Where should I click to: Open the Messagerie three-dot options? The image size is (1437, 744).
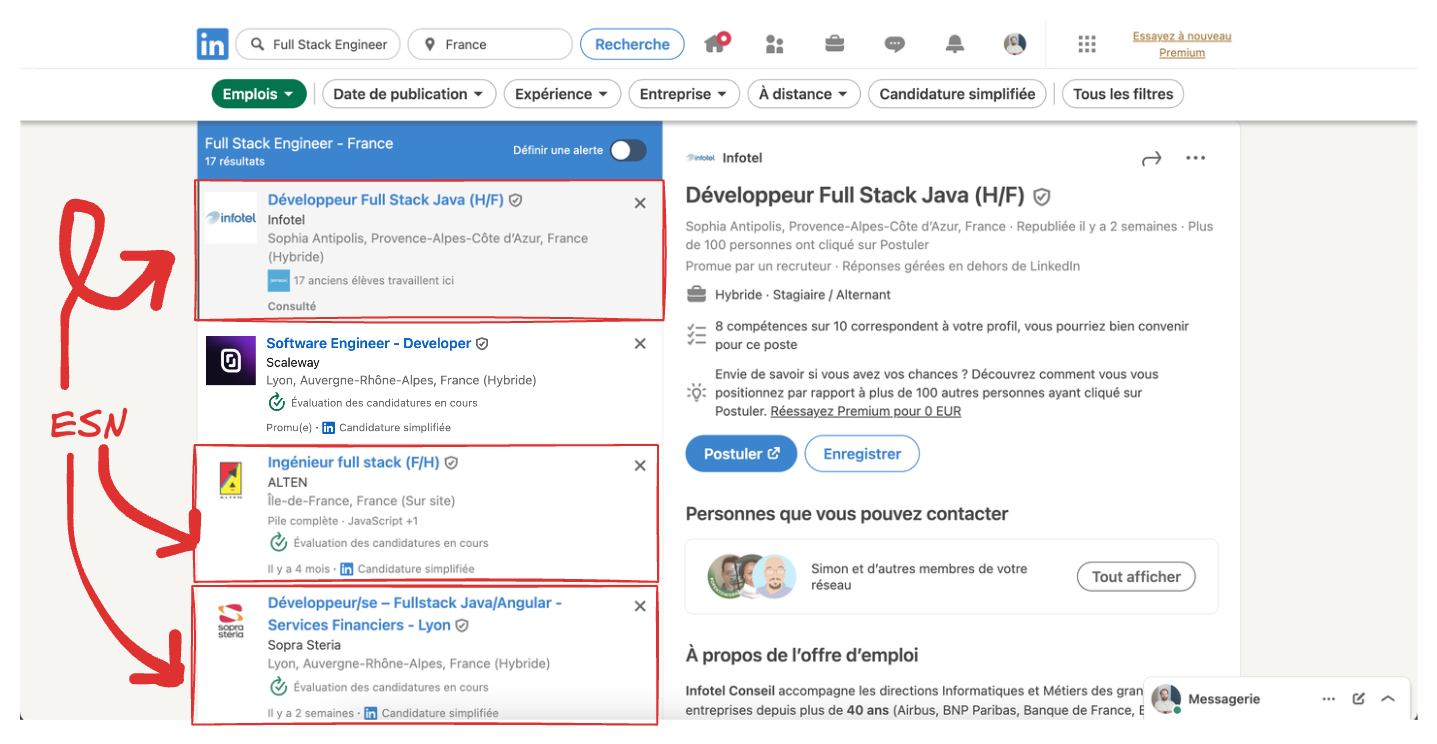(1328, 699)
